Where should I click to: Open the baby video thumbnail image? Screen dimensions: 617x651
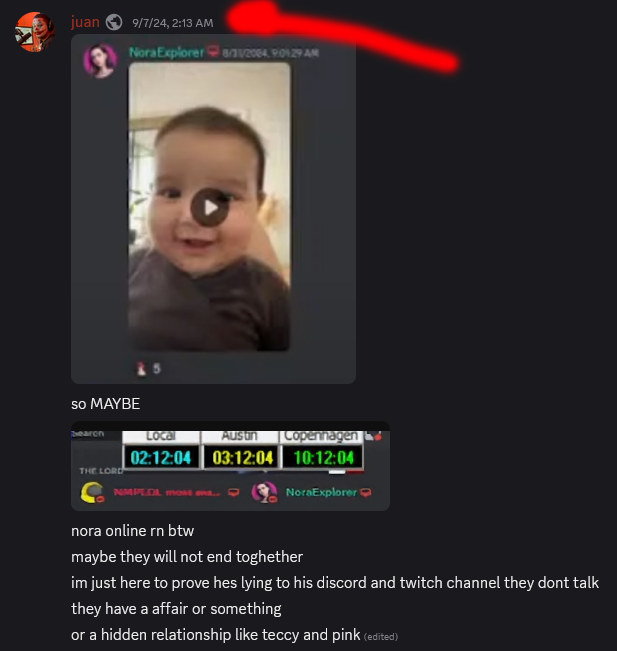coord(210,207)
